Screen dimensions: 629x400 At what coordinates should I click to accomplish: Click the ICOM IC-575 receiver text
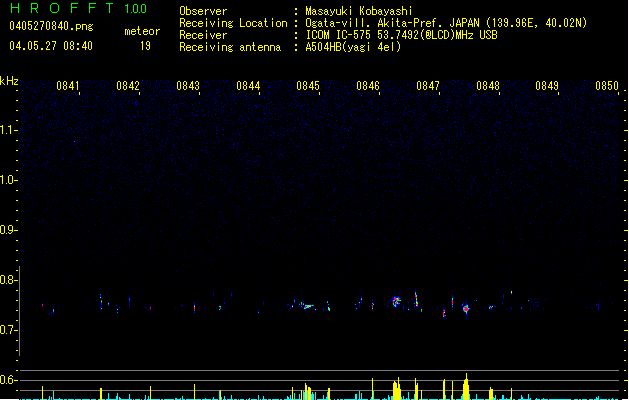coord(401,35)
